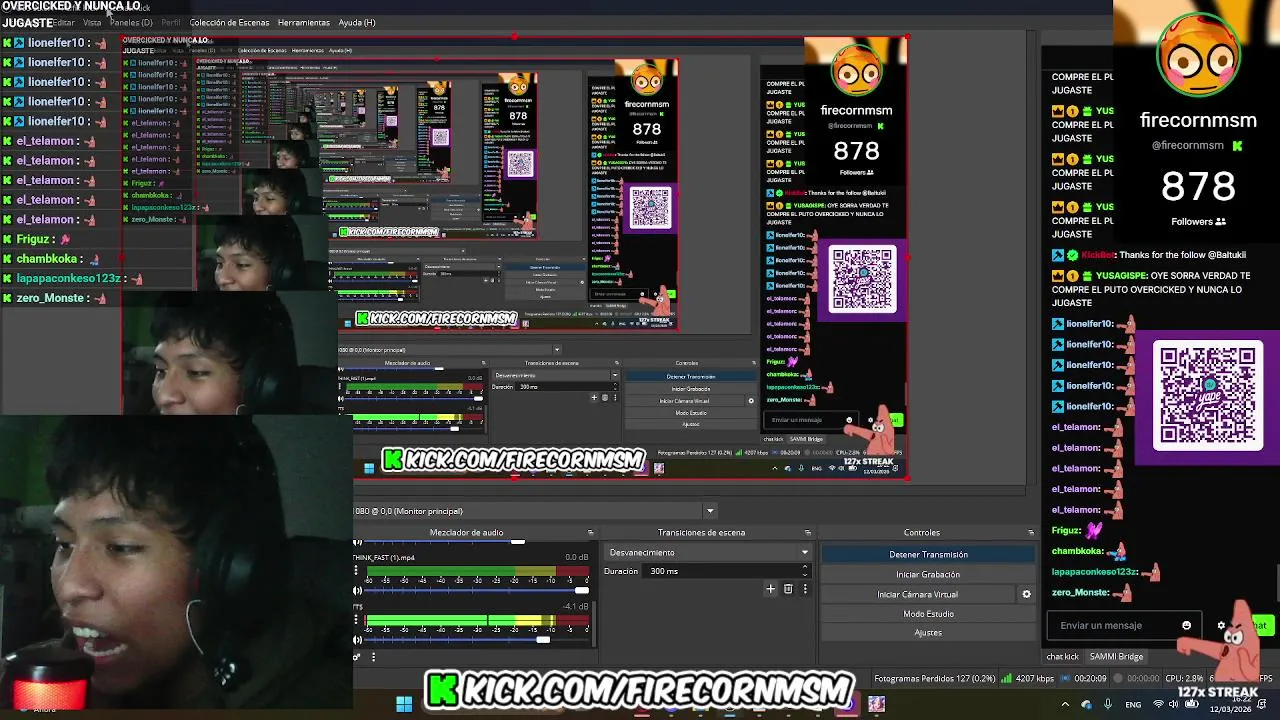Open transition options three-dot menu

(x=805, y=589)
